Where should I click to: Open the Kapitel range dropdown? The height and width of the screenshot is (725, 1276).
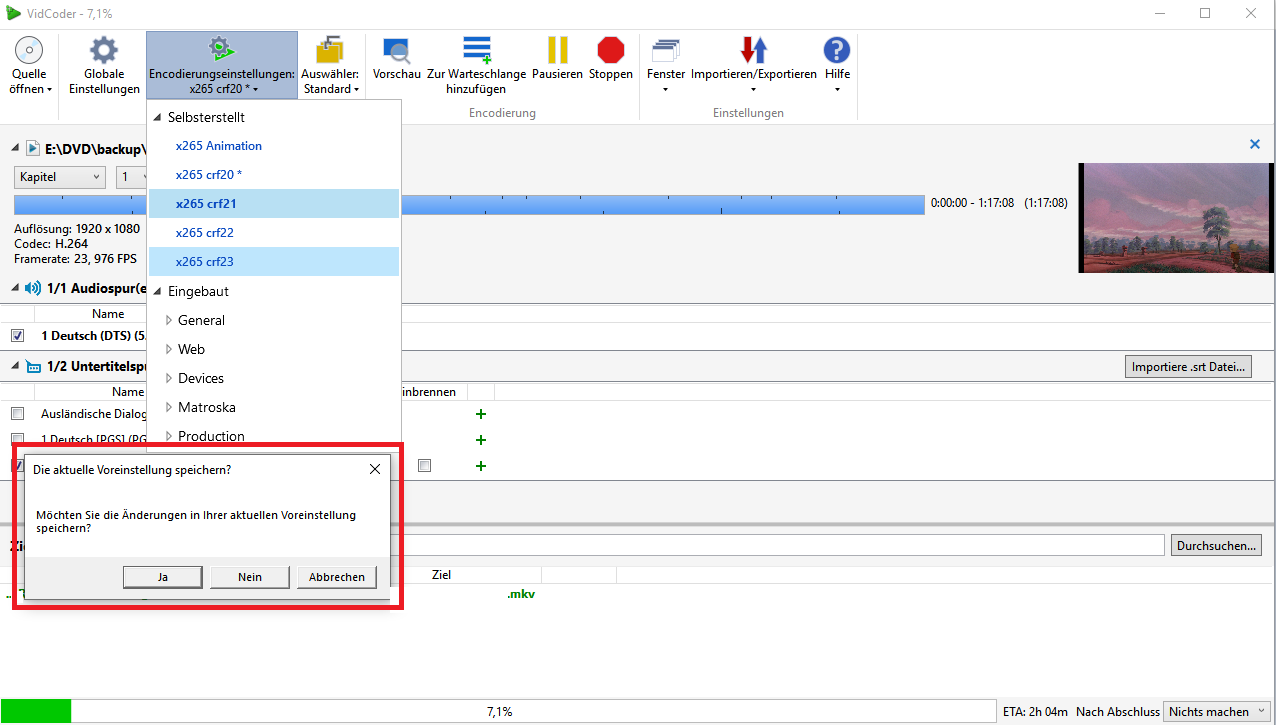[59, 176]
